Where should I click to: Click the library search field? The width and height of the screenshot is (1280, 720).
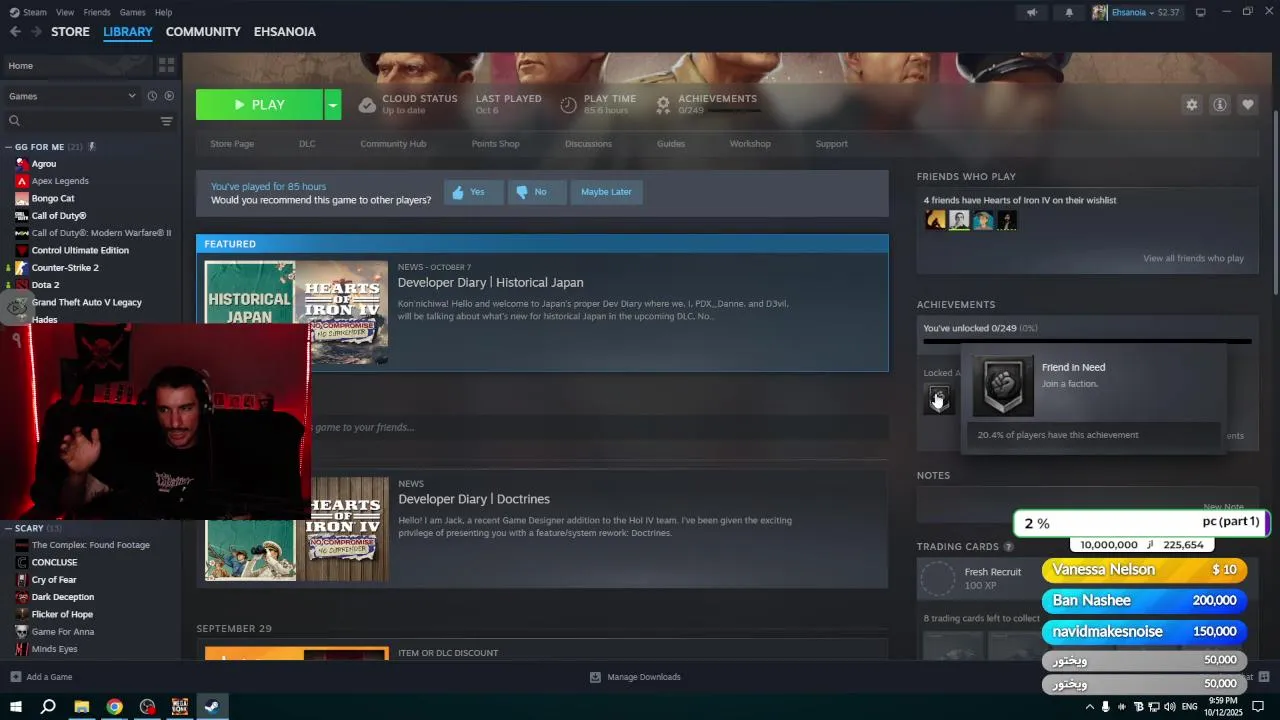point(82,121)
